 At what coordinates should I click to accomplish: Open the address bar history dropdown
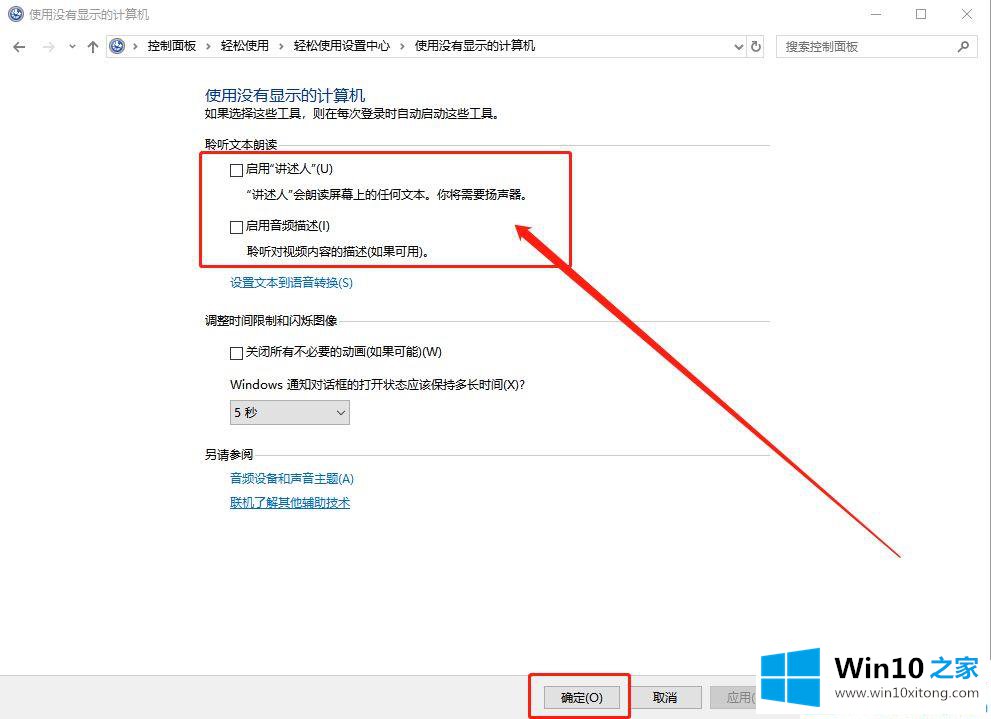[738, 47]
